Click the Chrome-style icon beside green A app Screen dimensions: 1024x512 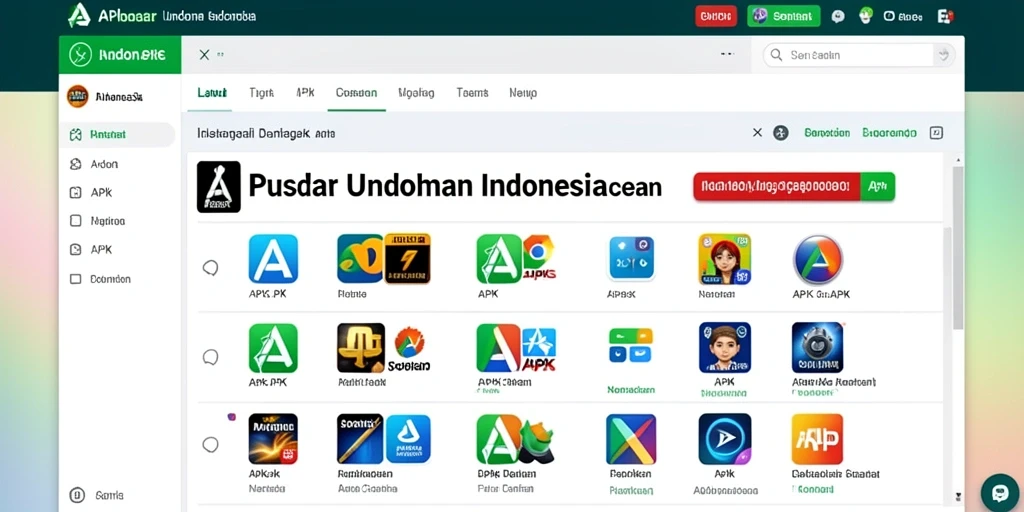539,251
